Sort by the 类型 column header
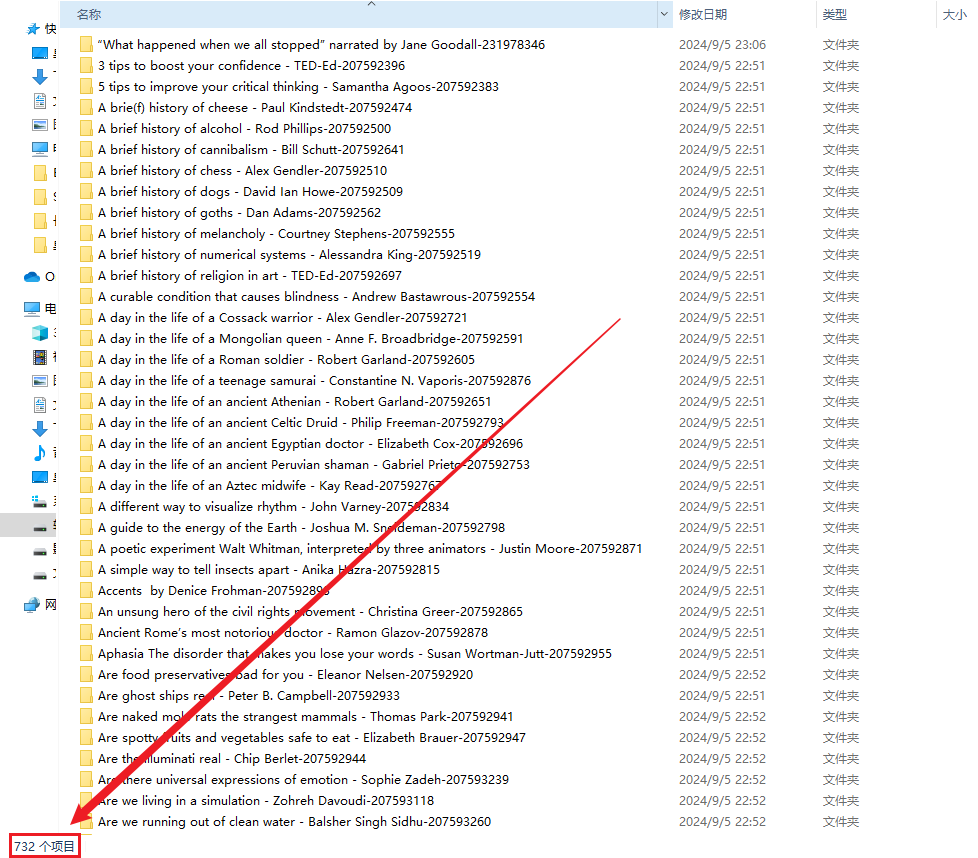 coord(835,14)
